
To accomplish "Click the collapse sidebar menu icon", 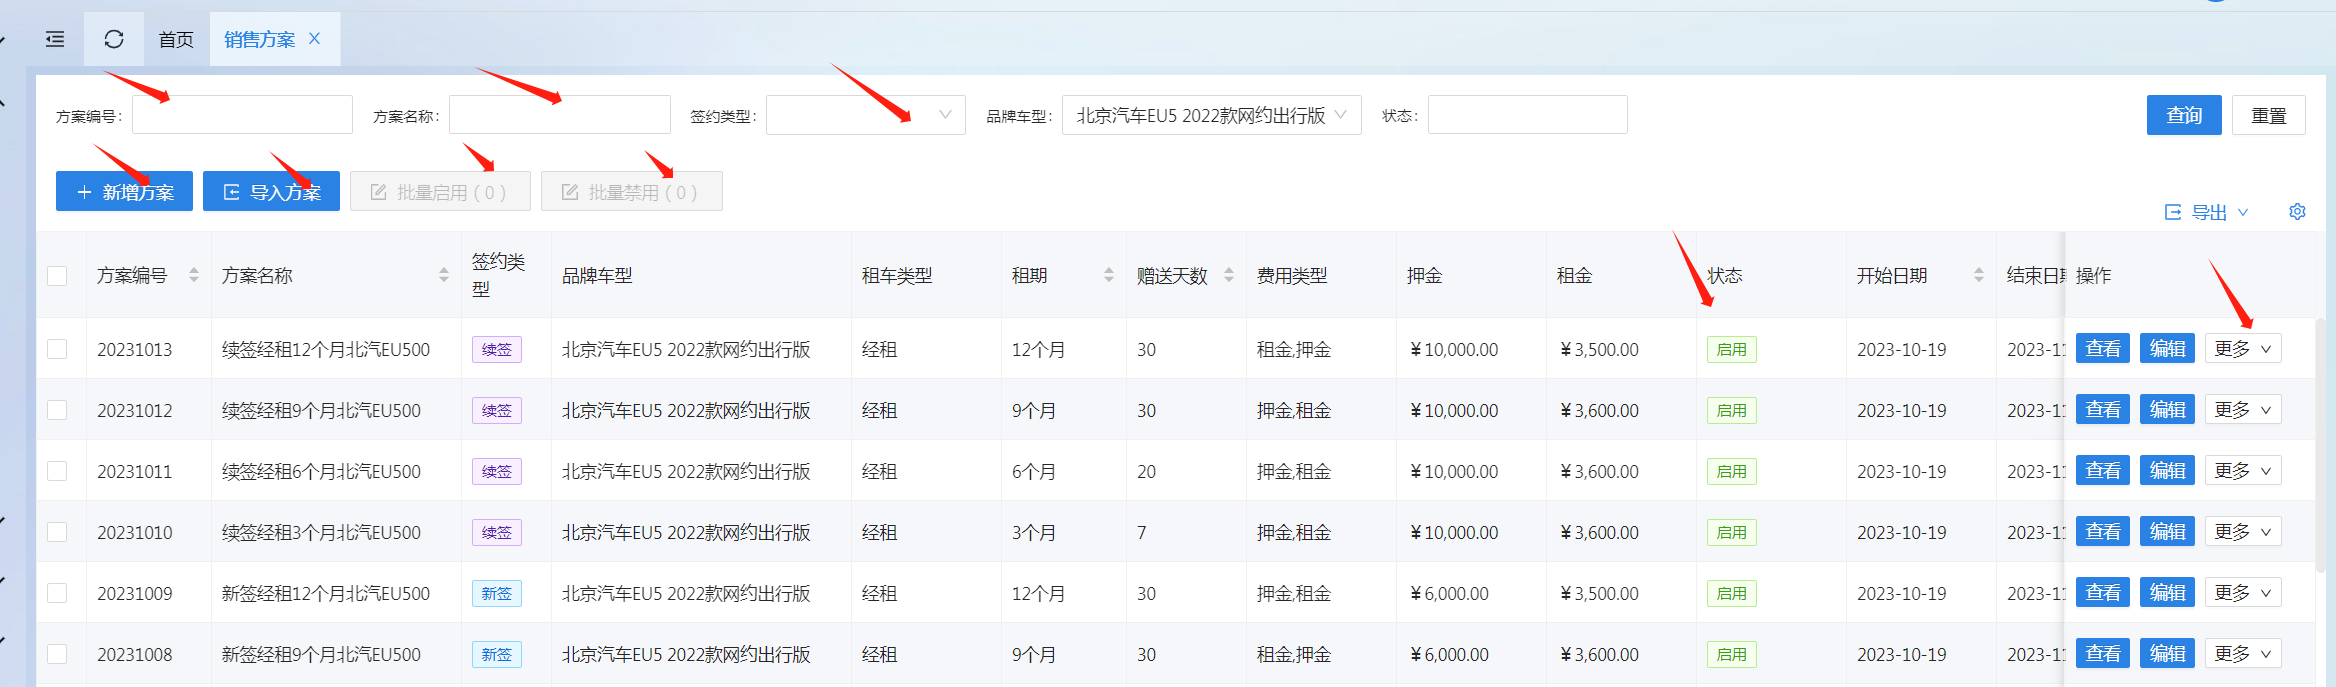I will tap(55, 39).
